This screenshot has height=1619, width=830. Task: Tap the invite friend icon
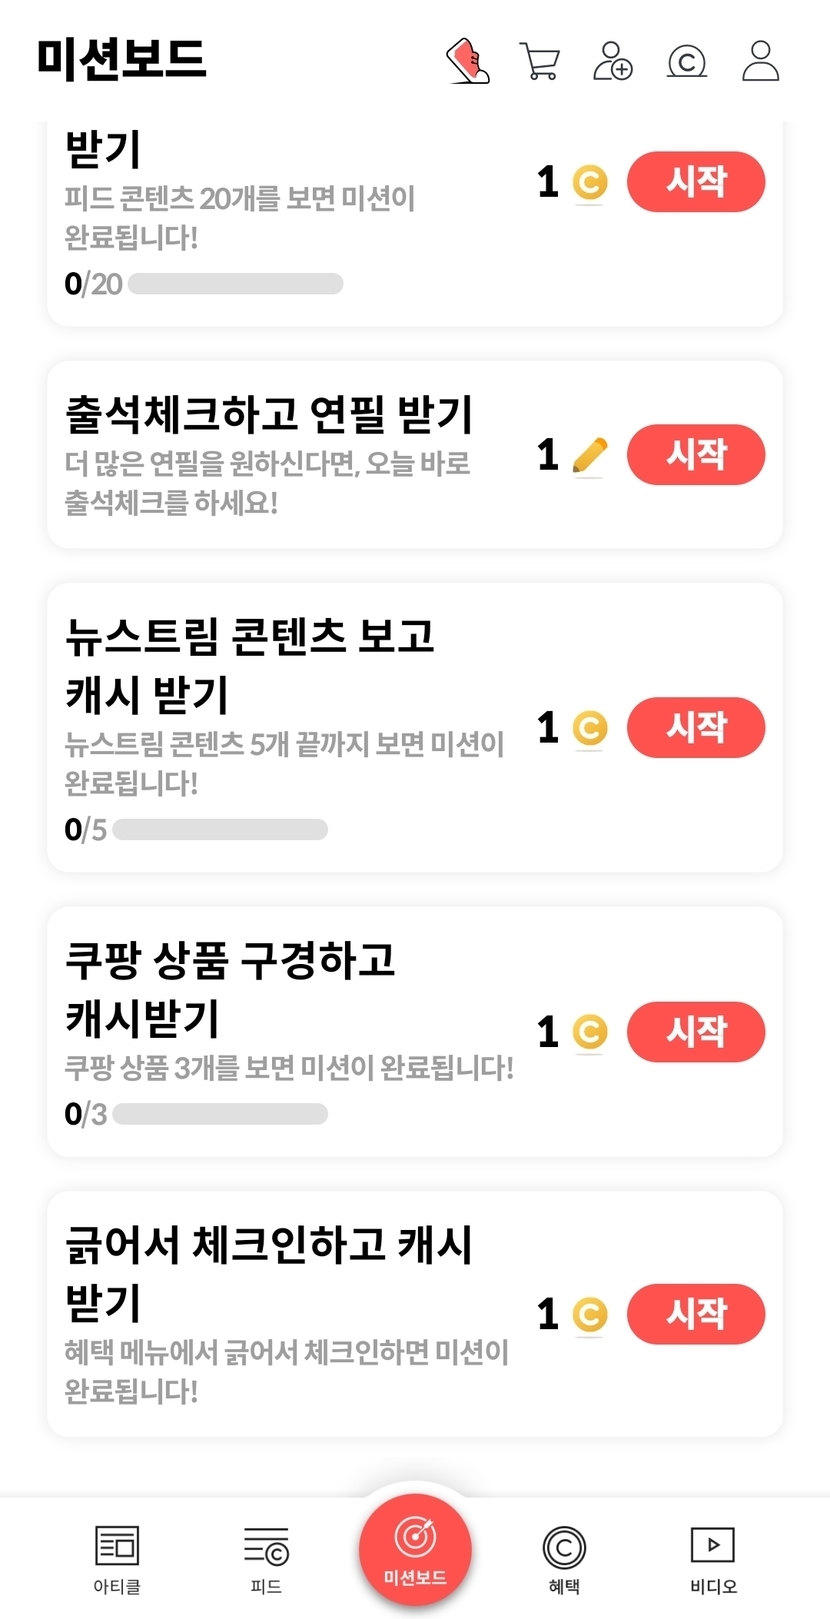click(612, 61)
